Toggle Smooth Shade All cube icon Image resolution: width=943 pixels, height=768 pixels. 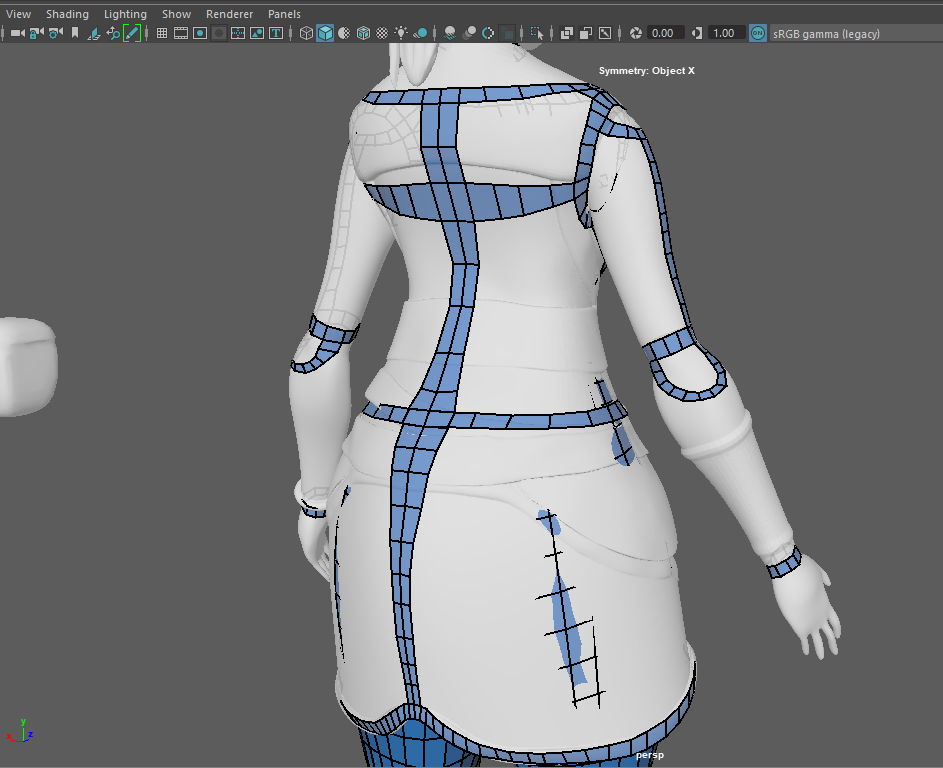pos(325,33)
